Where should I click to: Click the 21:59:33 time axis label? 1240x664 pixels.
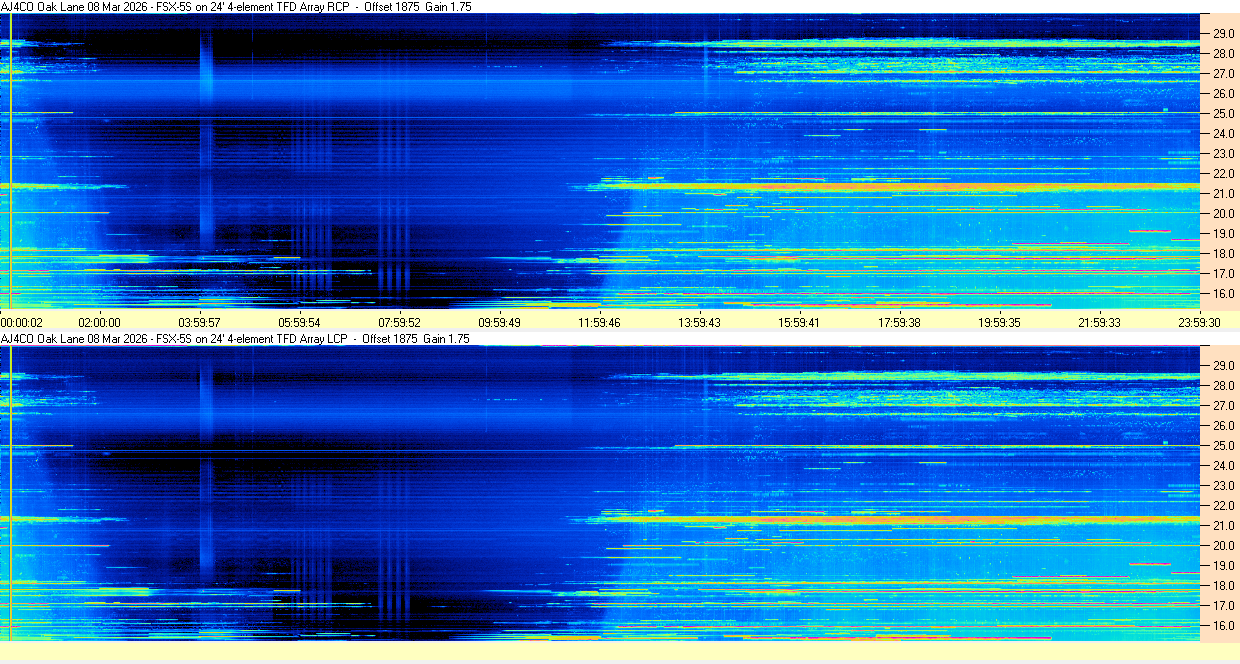(x=1100, y=322)
